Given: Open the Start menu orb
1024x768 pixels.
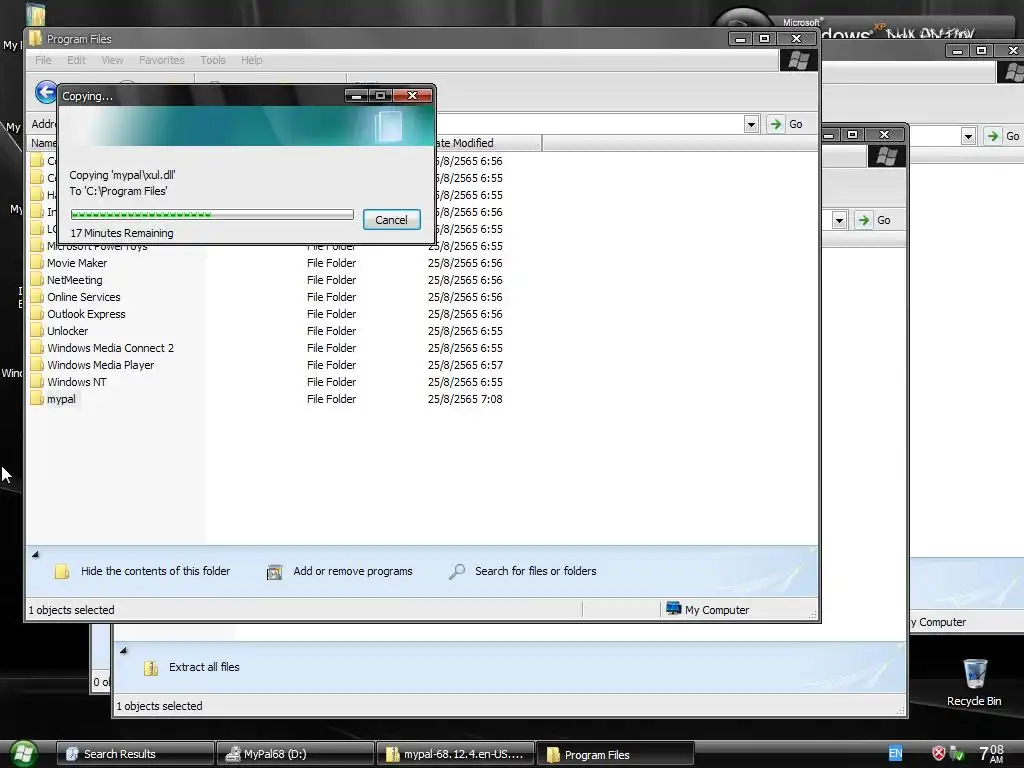Looking at the screenshot, I should click(23, 754).
